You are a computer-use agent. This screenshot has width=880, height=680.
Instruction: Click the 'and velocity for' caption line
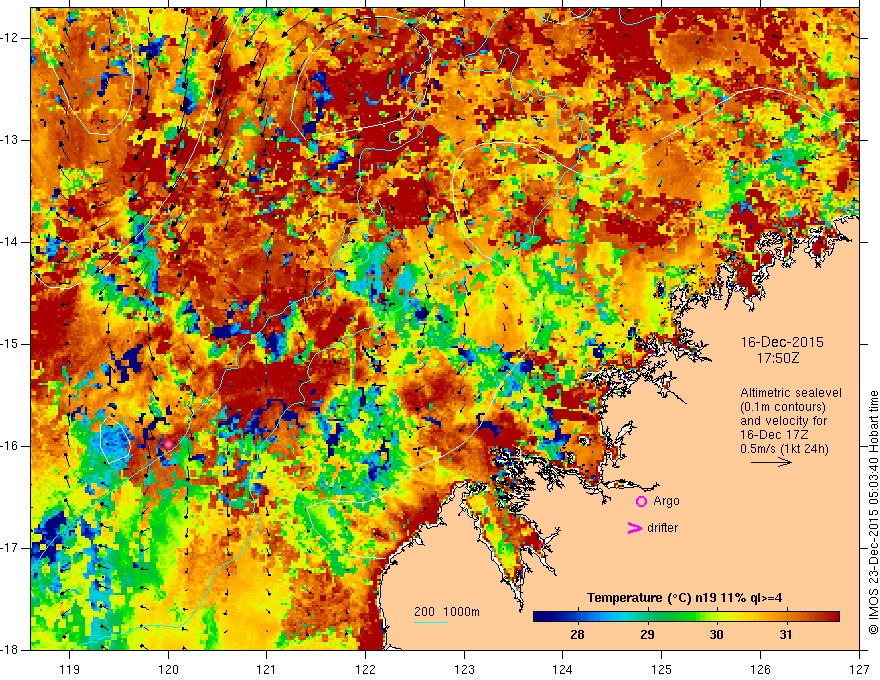click(x=783, y=421)
